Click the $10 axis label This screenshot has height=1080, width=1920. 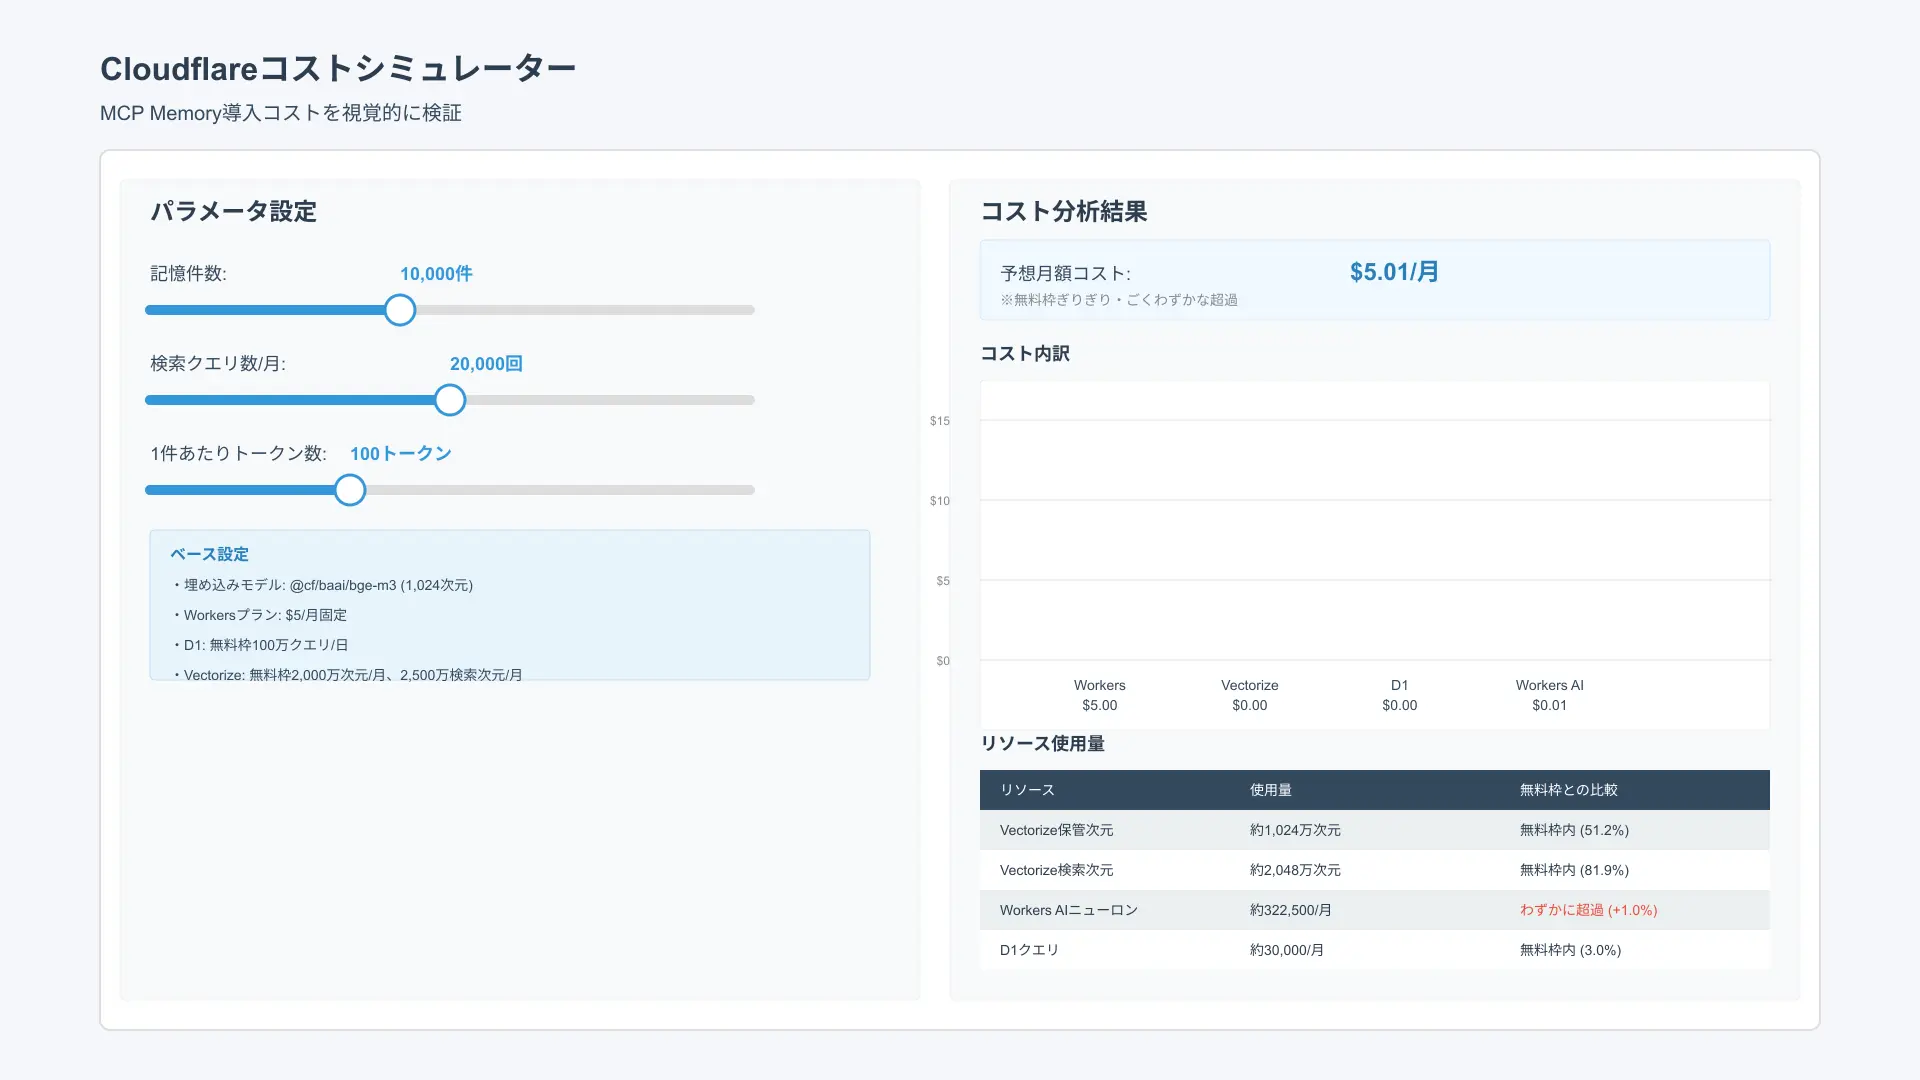tap(940, 501)
